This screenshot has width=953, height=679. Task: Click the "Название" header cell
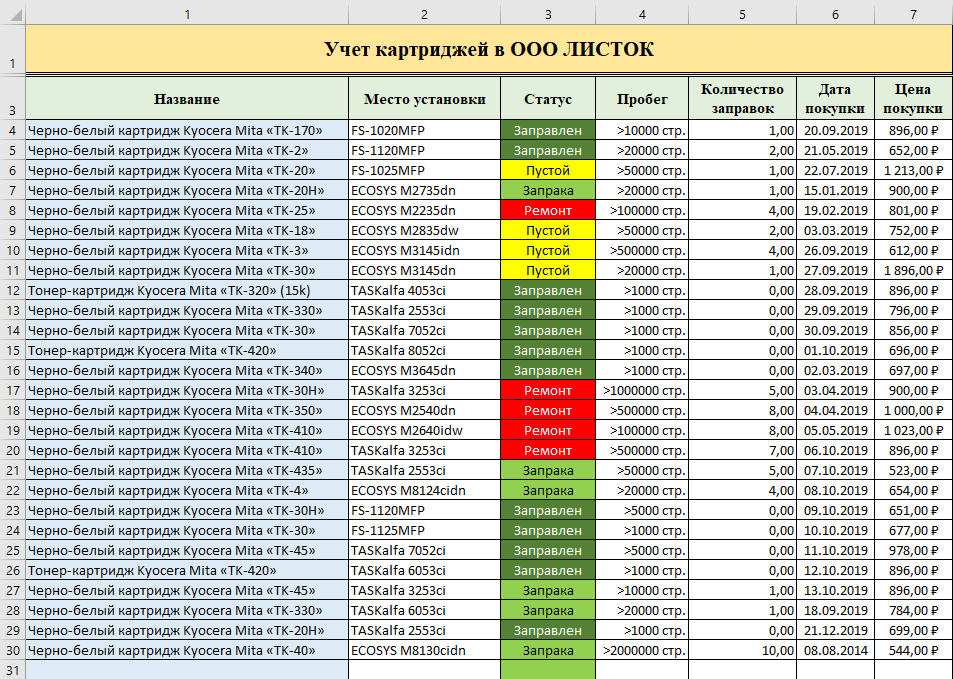tap(186, 99)
